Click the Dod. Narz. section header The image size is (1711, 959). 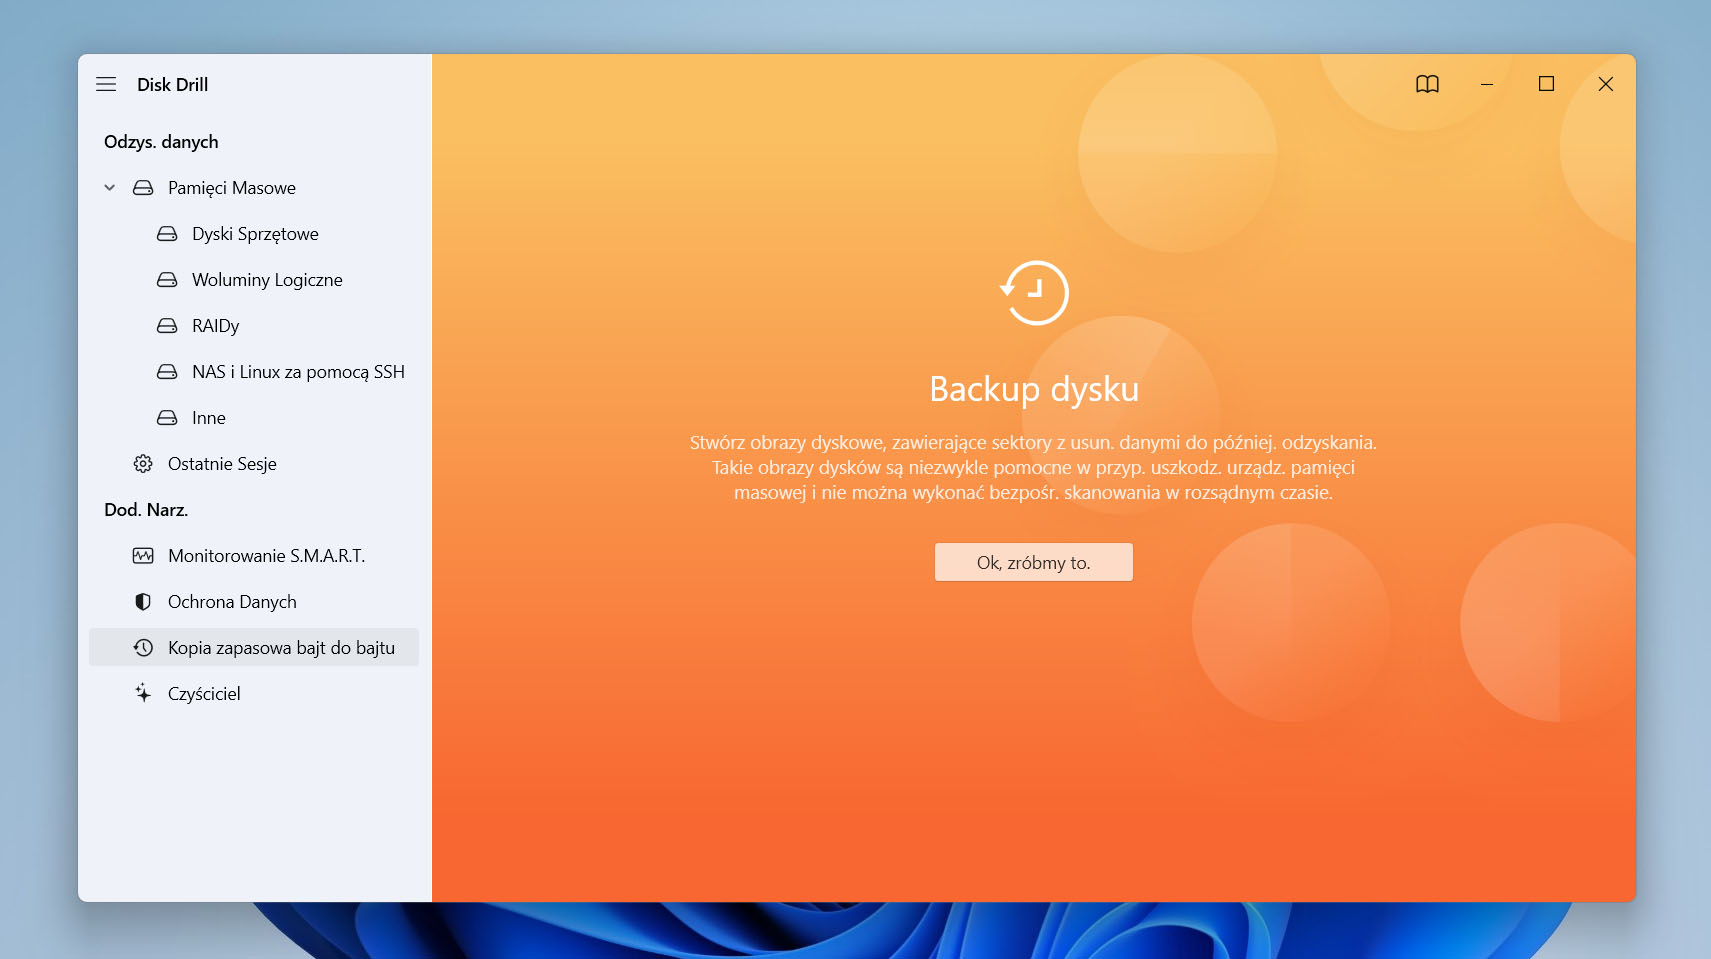click(x=146, y=510)
